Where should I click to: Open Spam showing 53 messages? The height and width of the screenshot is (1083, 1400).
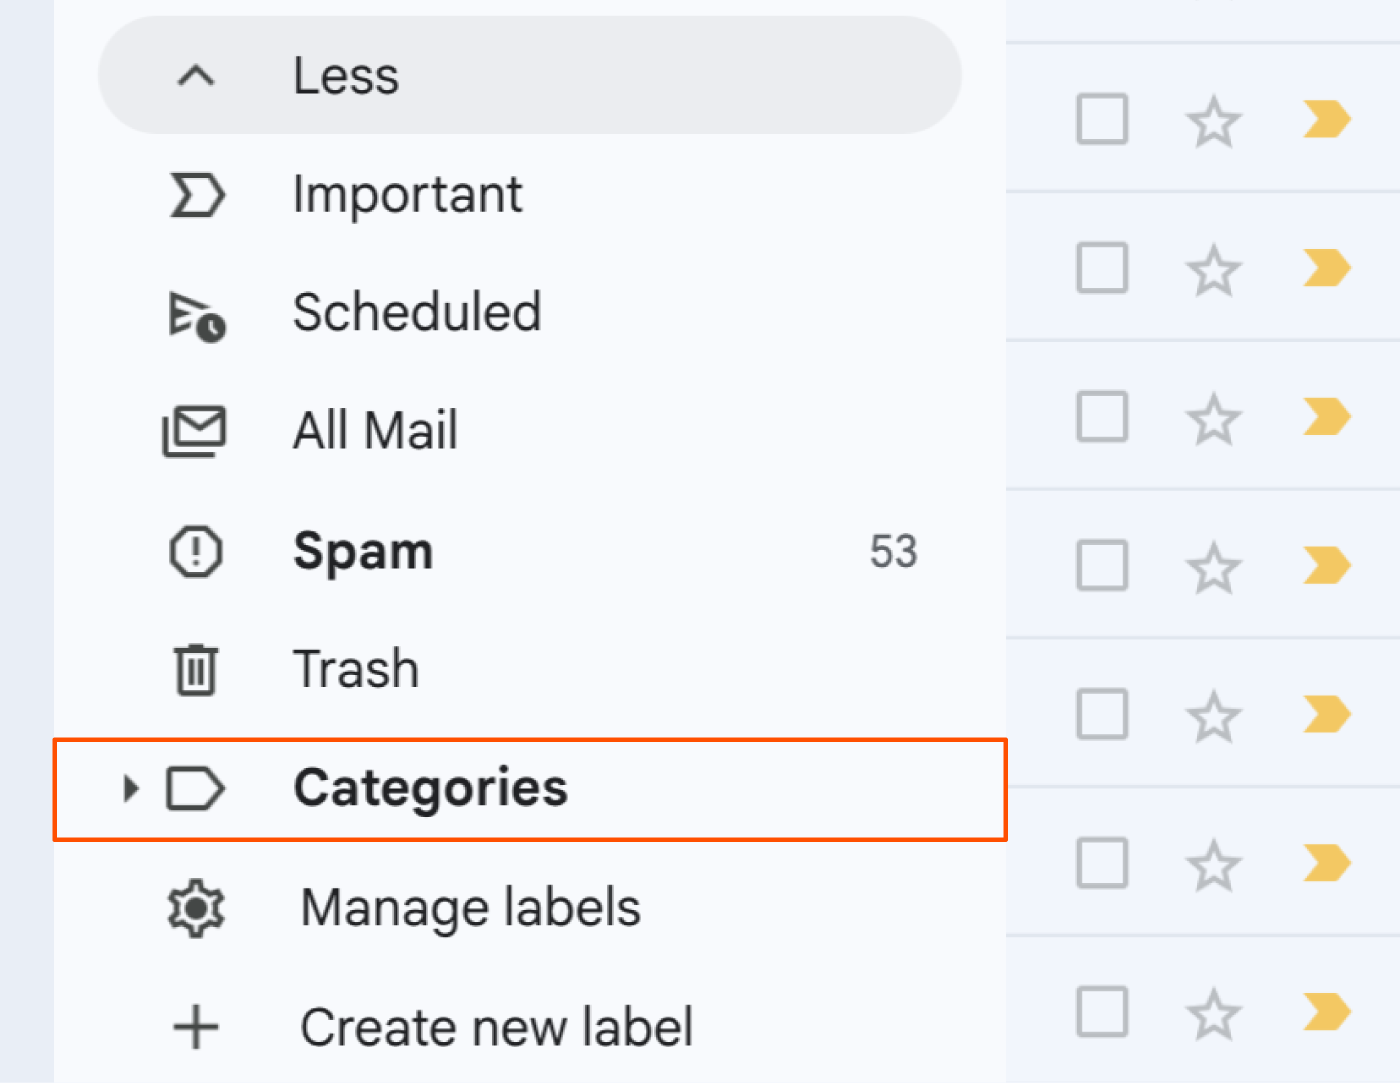point(363,551)
